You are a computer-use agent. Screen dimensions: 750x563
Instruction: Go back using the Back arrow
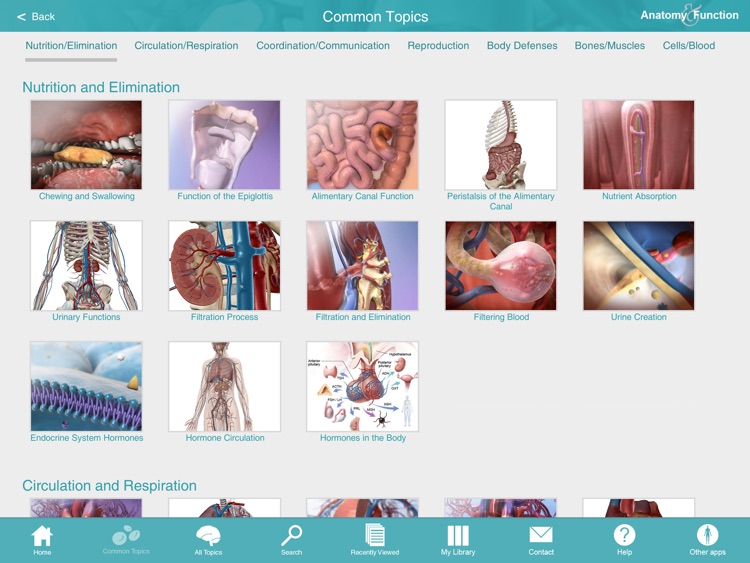pyautogui.click(x=36, y=17)
